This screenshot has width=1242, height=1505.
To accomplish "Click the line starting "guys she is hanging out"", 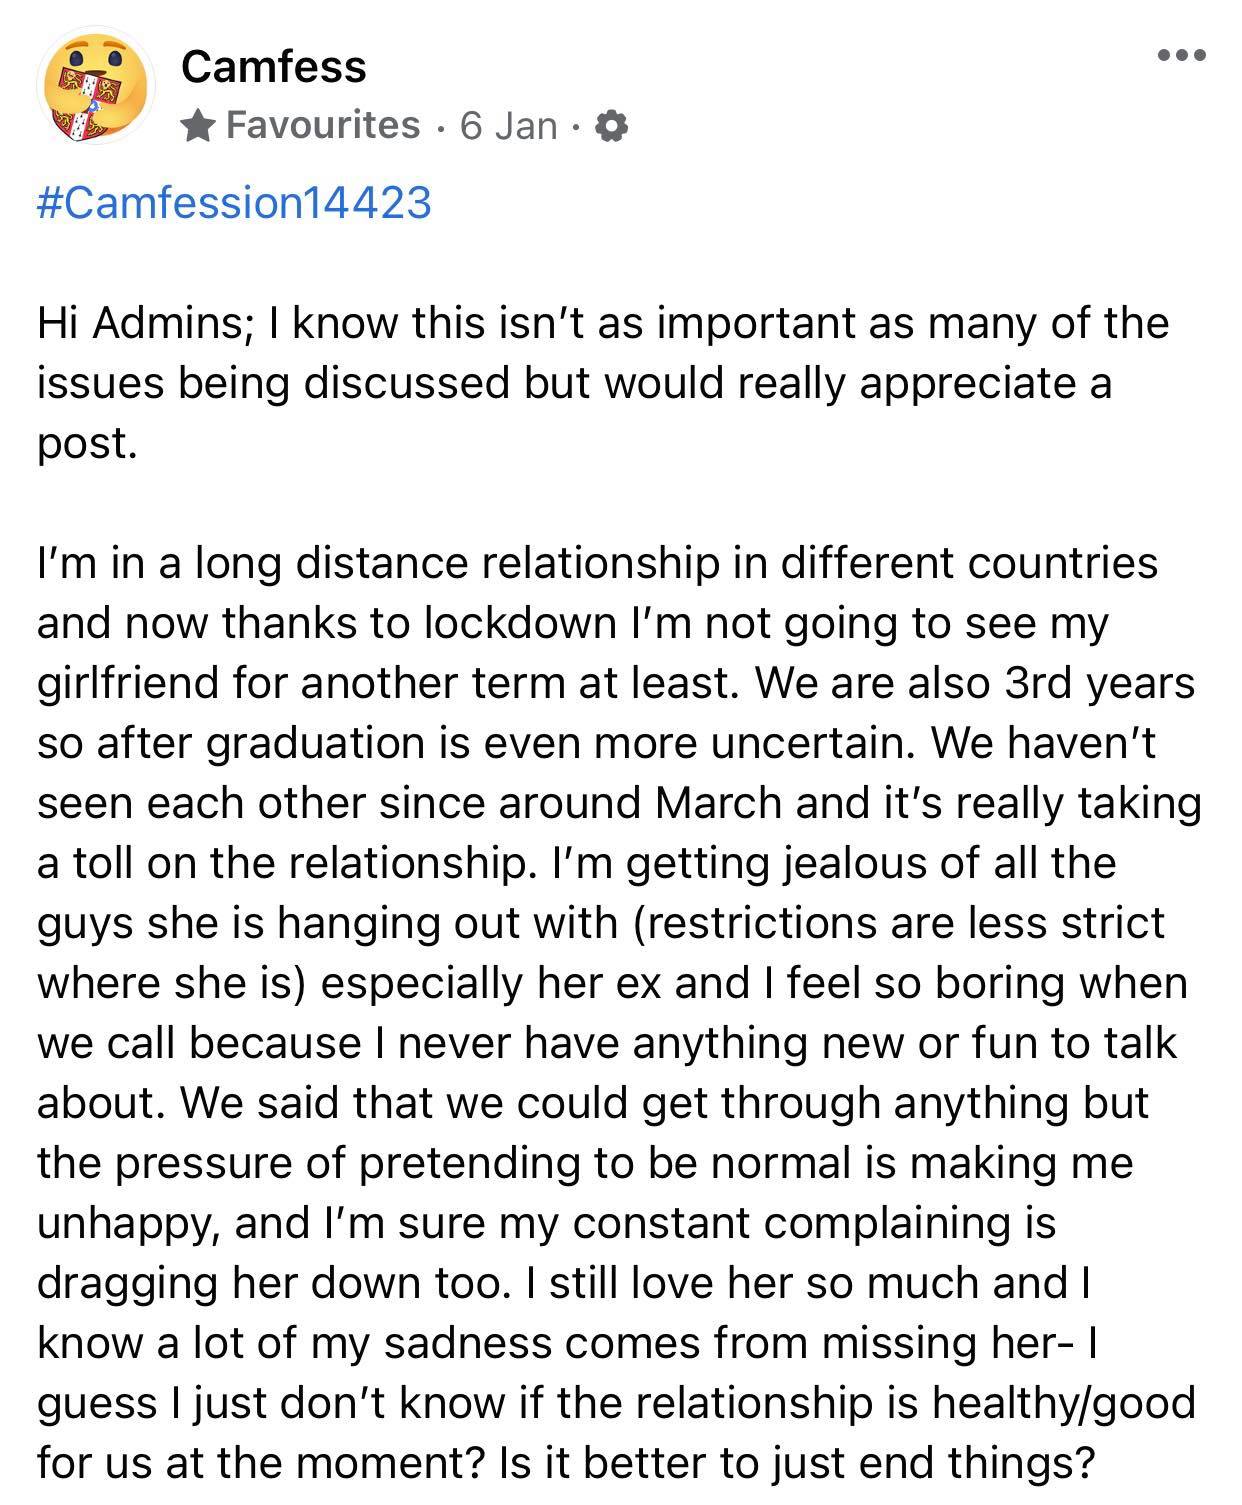I will tap(601, 923).
